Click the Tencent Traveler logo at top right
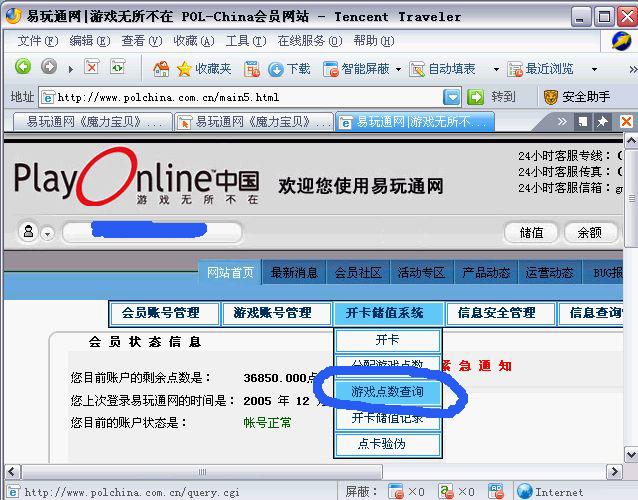Image resolution: width=638 pixels, height=500 pixels. coord(622,41)
